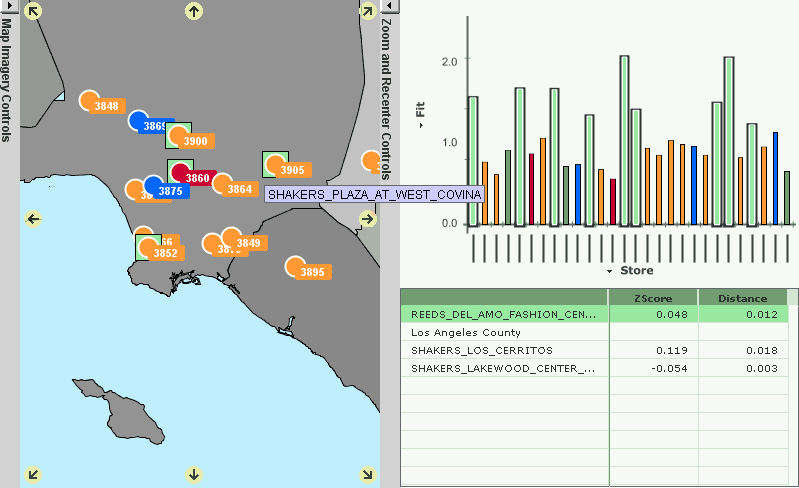
Task: Pan the map diagonally to the southwest
Action: 32,474
